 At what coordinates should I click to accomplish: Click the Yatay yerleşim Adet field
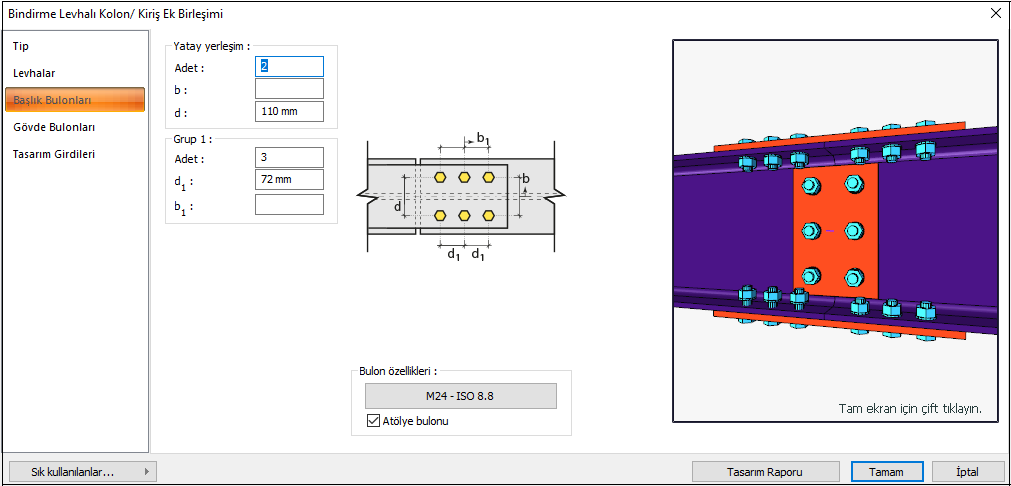coord(289,66)
